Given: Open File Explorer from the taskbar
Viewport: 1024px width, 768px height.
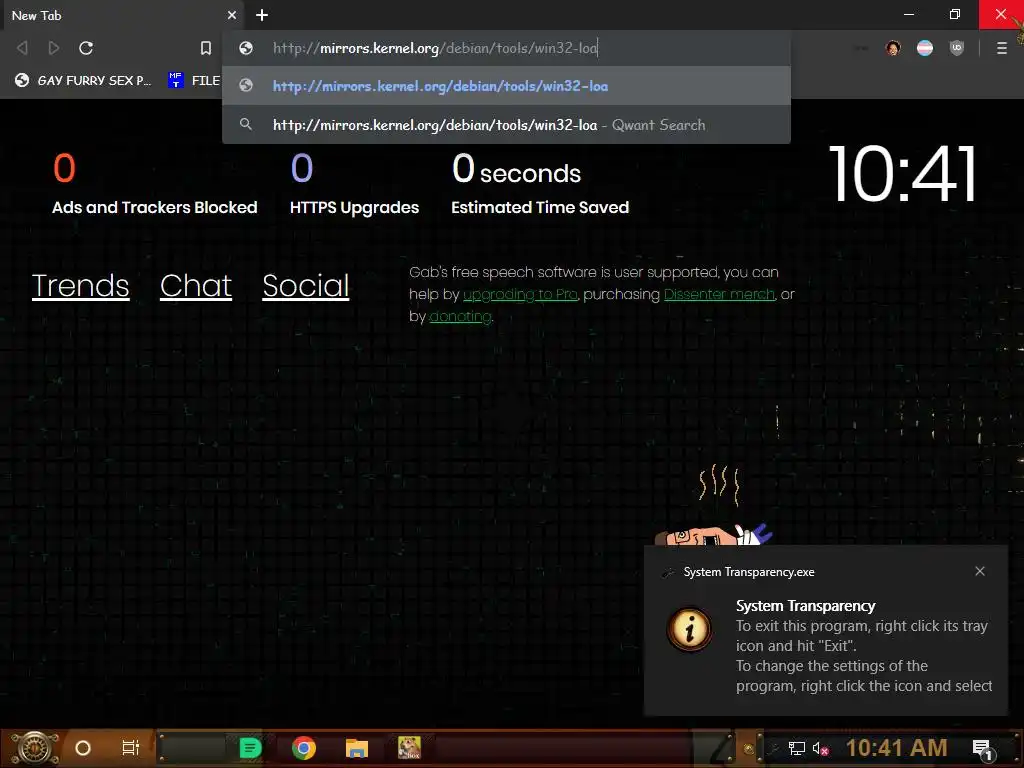Looking at the screenshot, I should [357, 748].
